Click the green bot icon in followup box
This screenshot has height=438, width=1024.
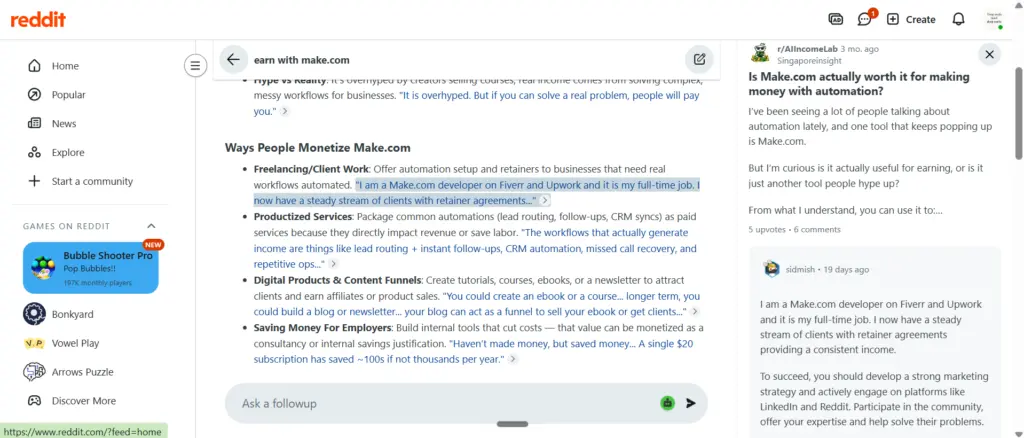tap(667, 403)
